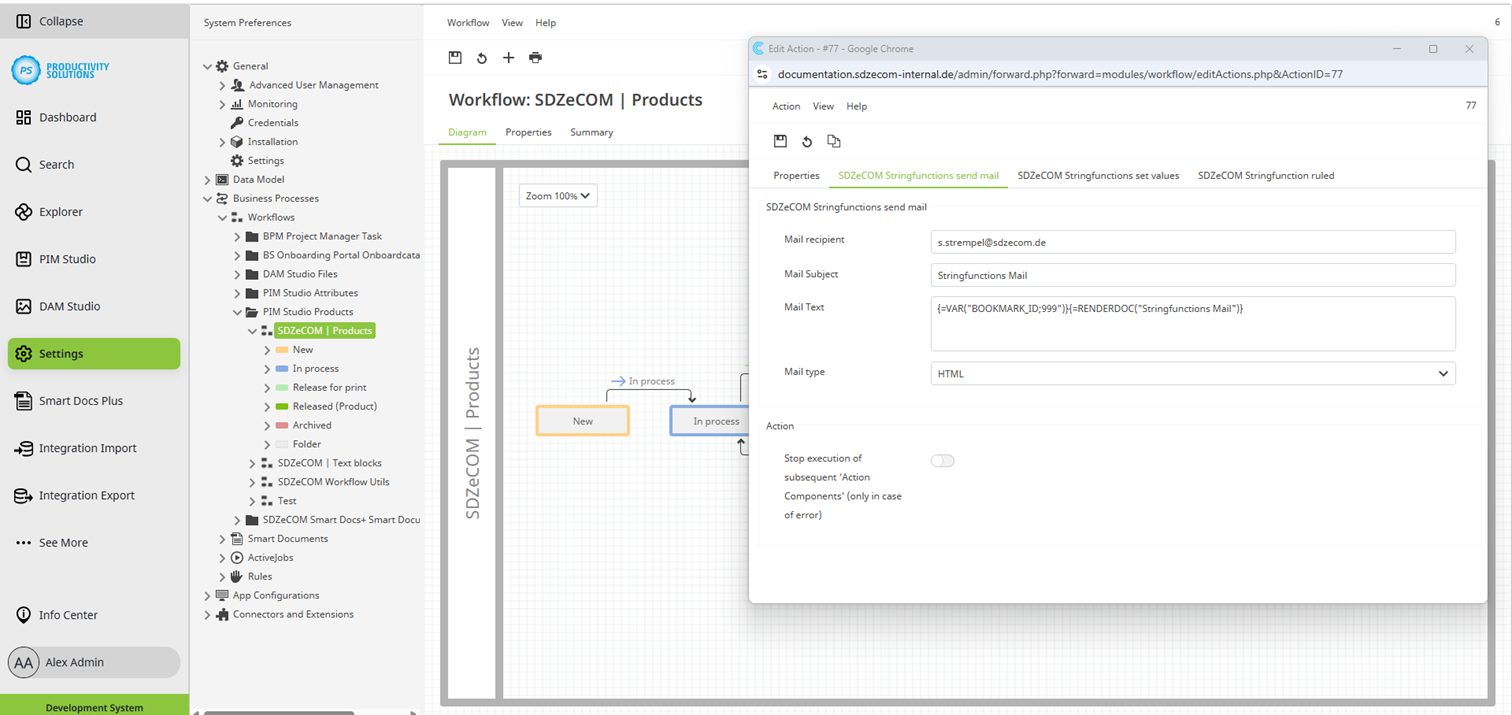Viewport: 1512px width, 715px height.
Task: Open the Explorer module
Action: pos(60,212)
